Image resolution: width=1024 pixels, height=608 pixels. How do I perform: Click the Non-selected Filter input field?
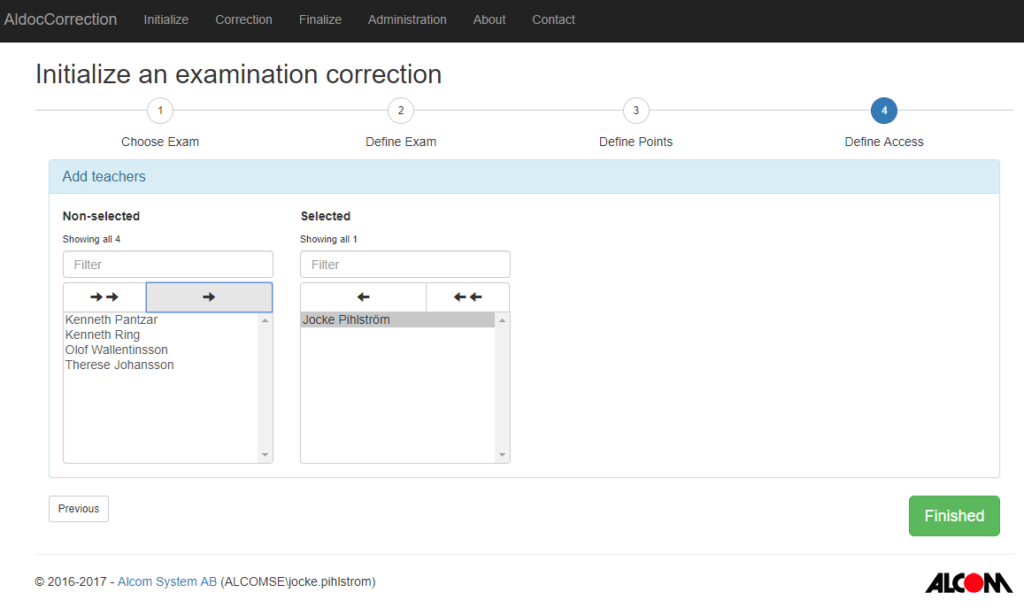click(168, 265)
